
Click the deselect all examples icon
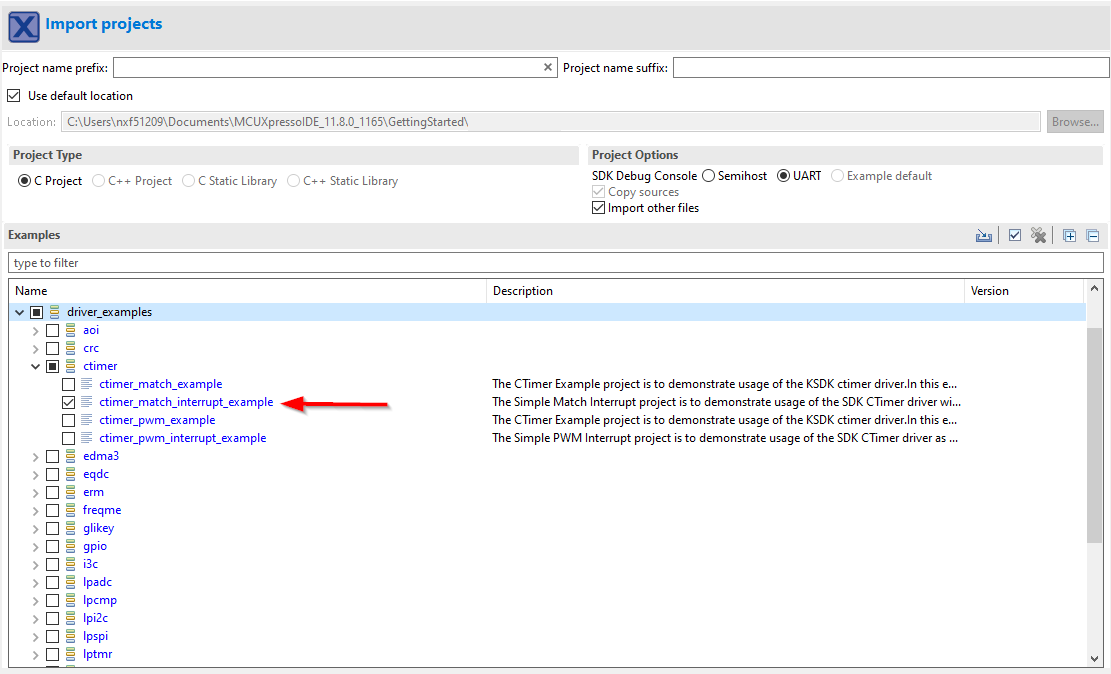coord(1039,236)
